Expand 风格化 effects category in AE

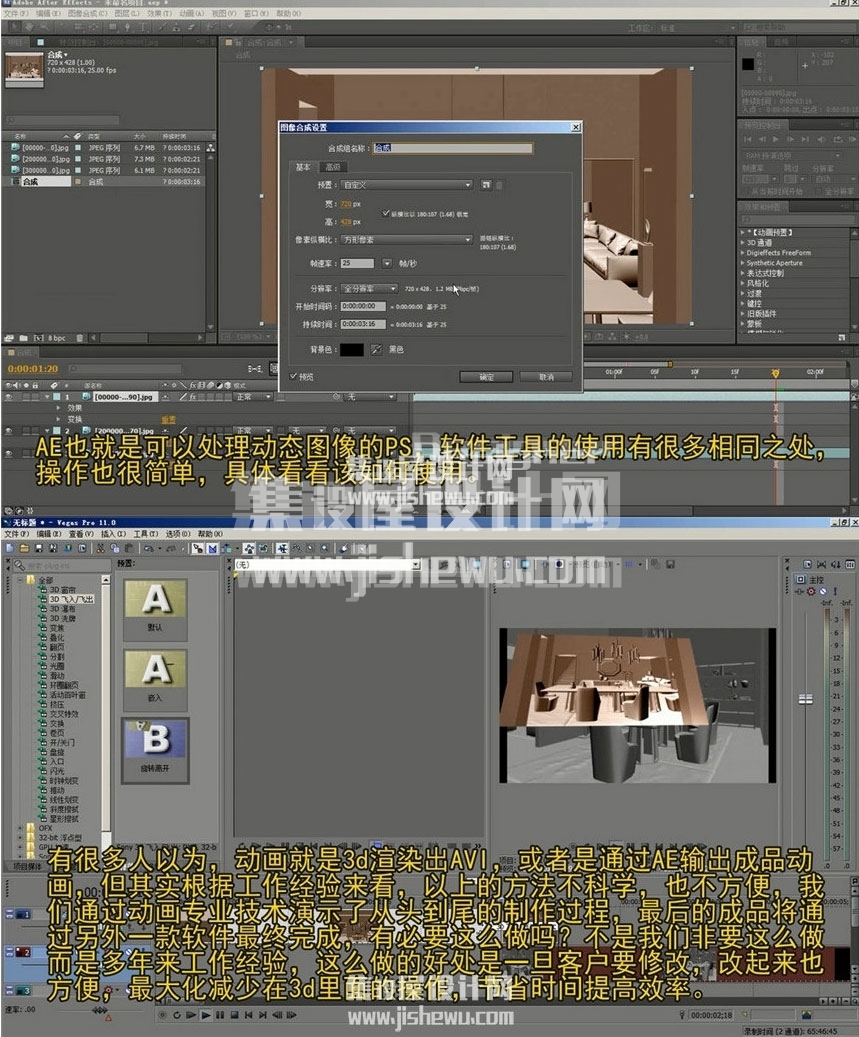(x=743, y=283)
